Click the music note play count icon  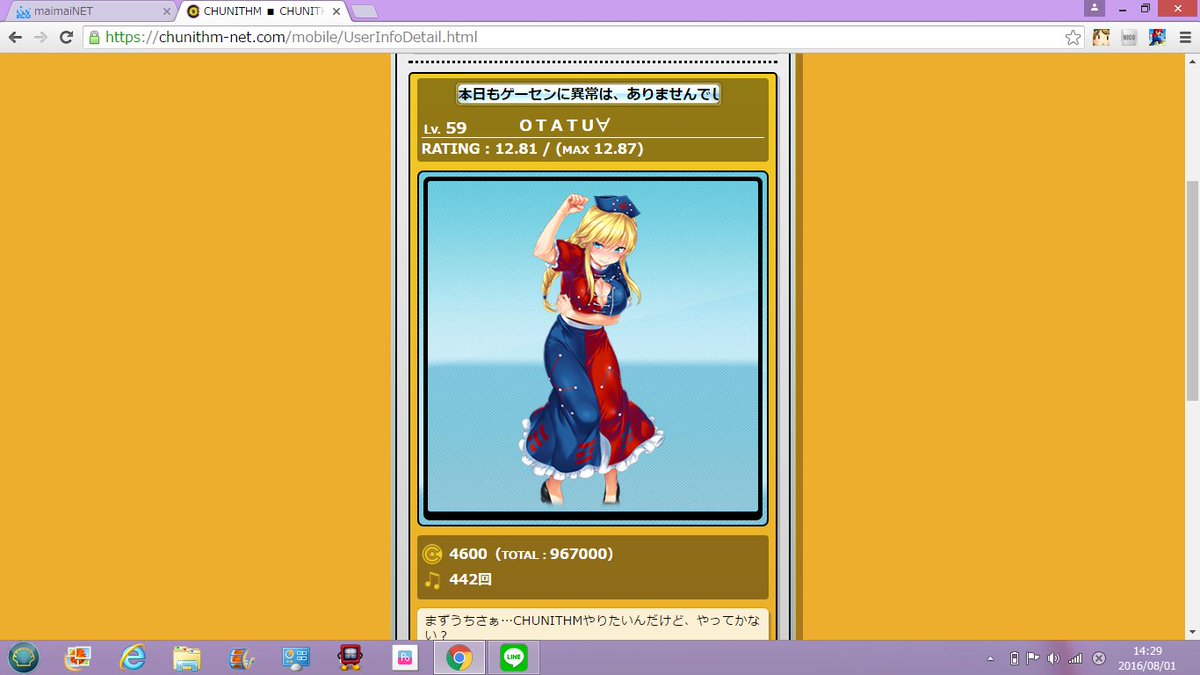(x=432, y=579)
